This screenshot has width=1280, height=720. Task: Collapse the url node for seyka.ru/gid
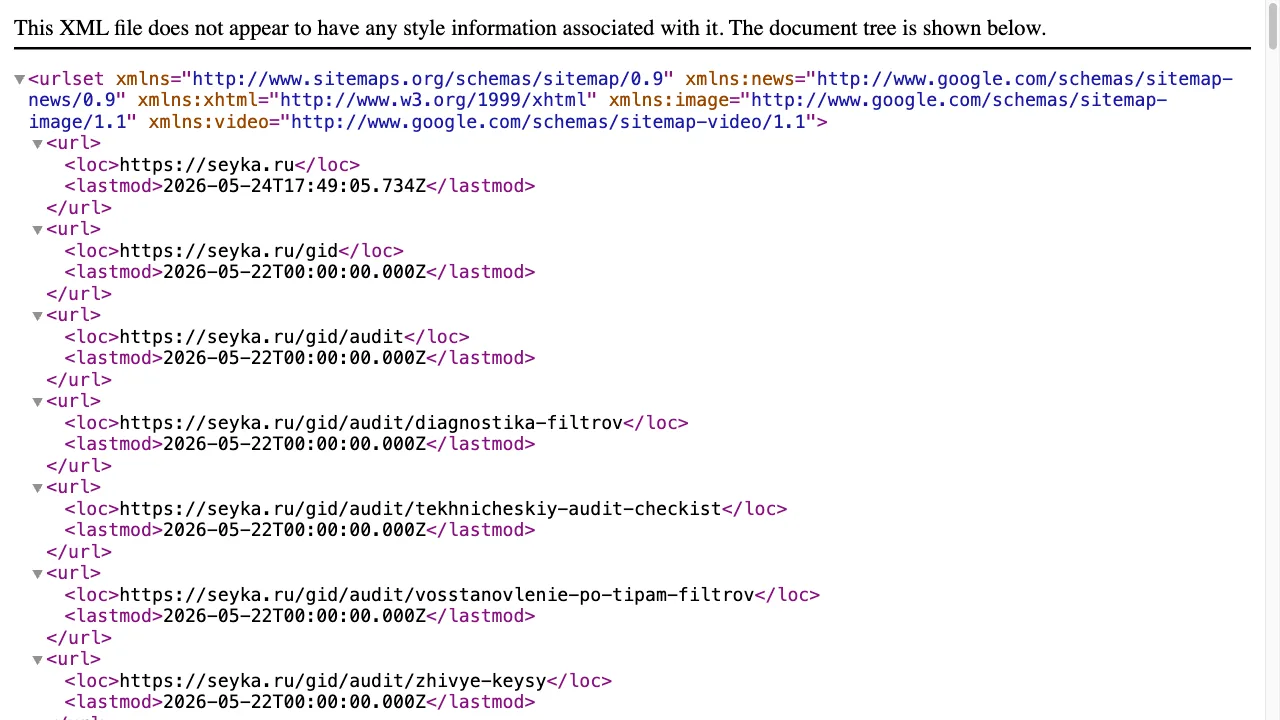pos(37,230)
